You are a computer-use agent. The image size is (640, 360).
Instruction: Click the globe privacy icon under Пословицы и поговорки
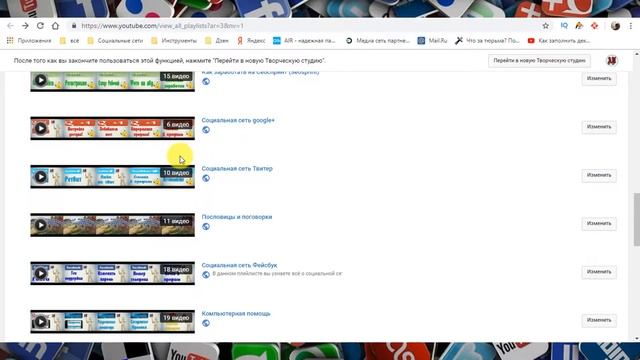[x=206, y=226]
